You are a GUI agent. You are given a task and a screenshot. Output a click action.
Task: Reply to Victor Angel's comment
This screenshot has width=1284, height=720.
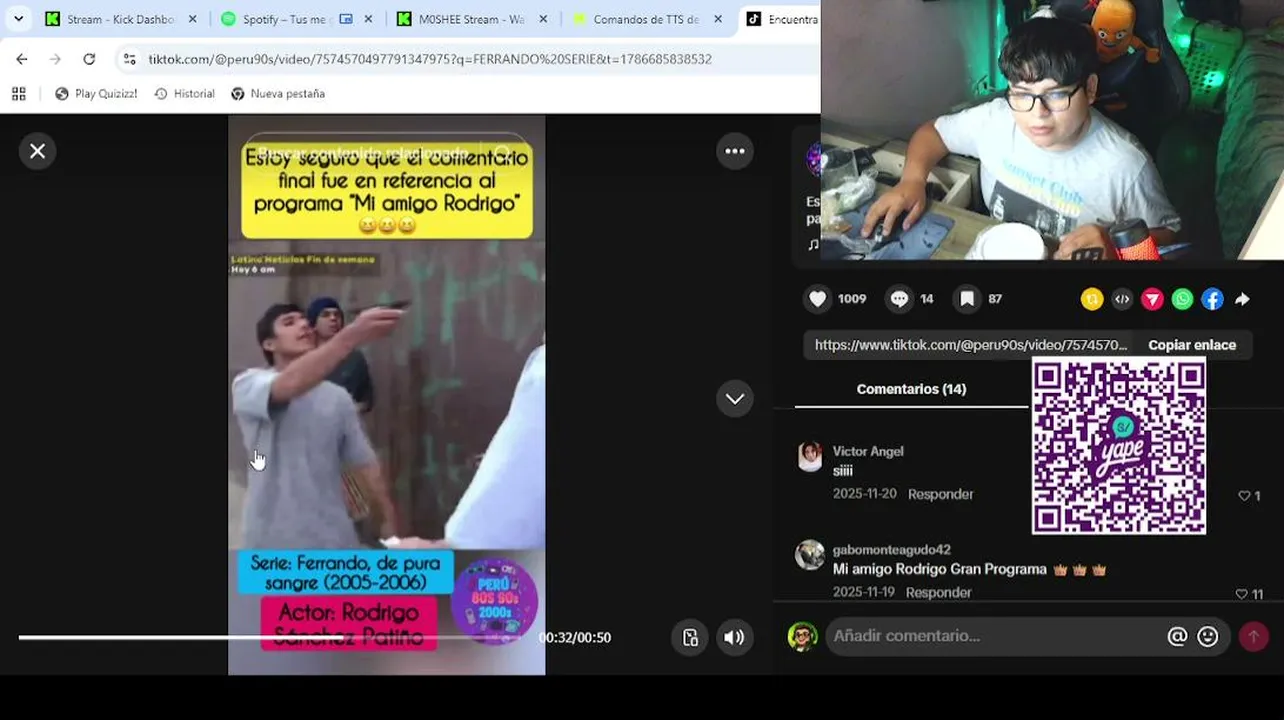(x=940, y=494)
